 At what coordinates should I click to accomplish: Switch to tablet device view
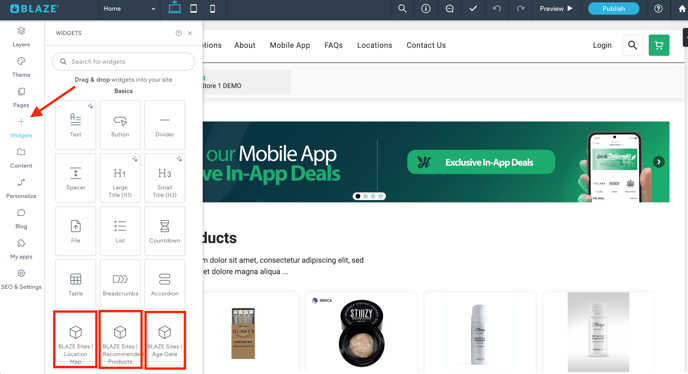tap(194, 9)
